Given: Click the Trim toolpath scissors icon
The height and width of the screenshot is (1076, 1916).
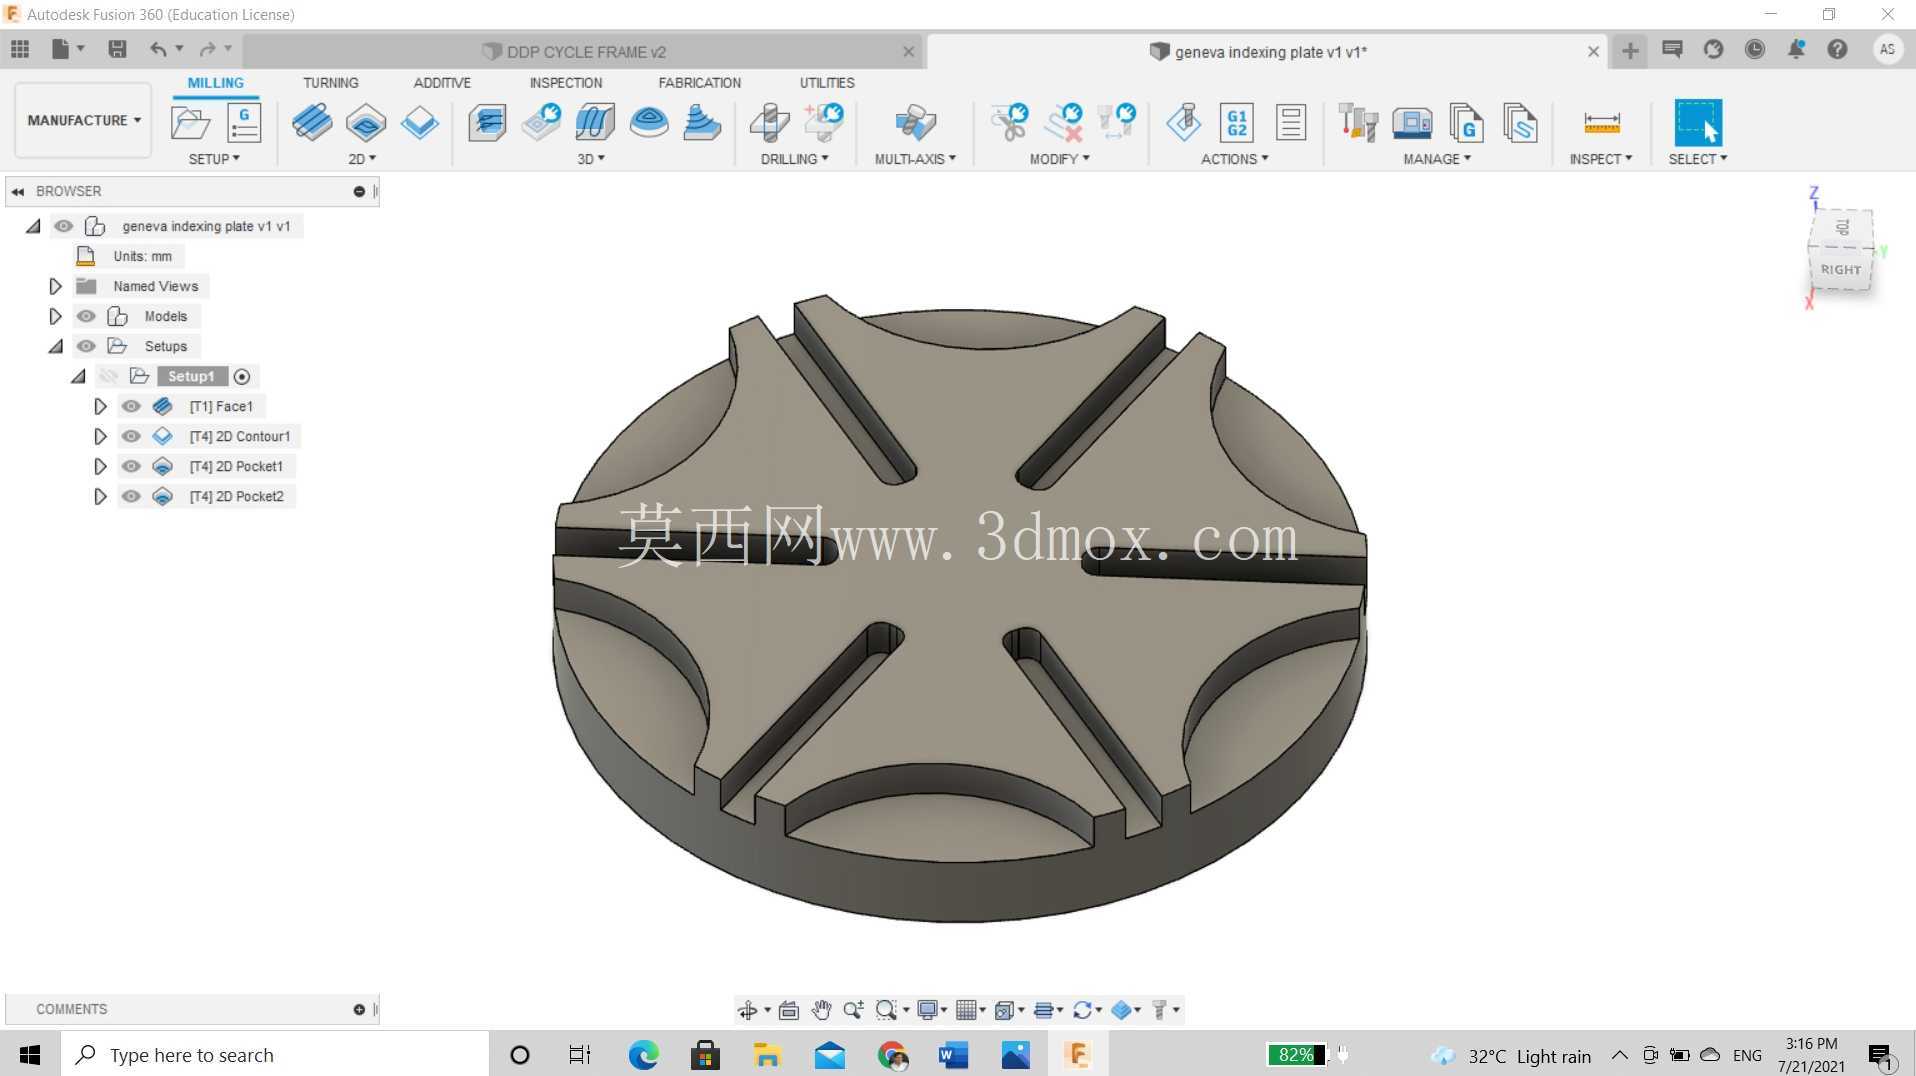Looking at the screenshot, I should 1009,123.
